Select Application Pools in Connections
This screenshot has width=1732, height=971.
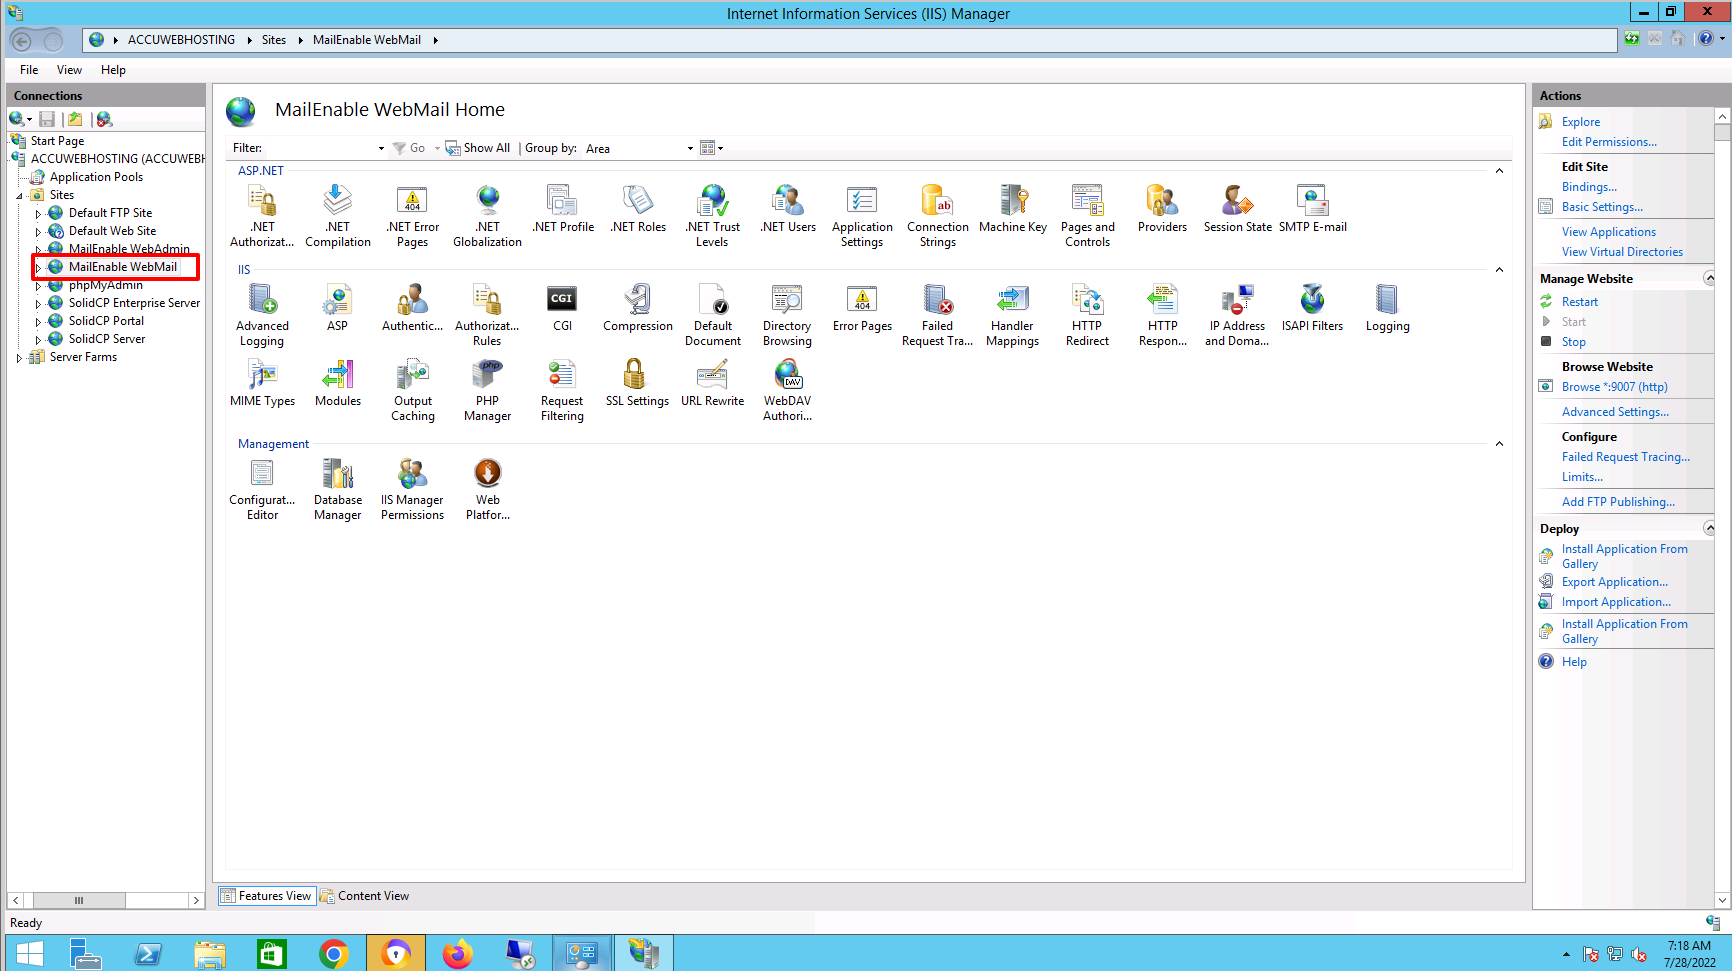(x=96, y=177)
